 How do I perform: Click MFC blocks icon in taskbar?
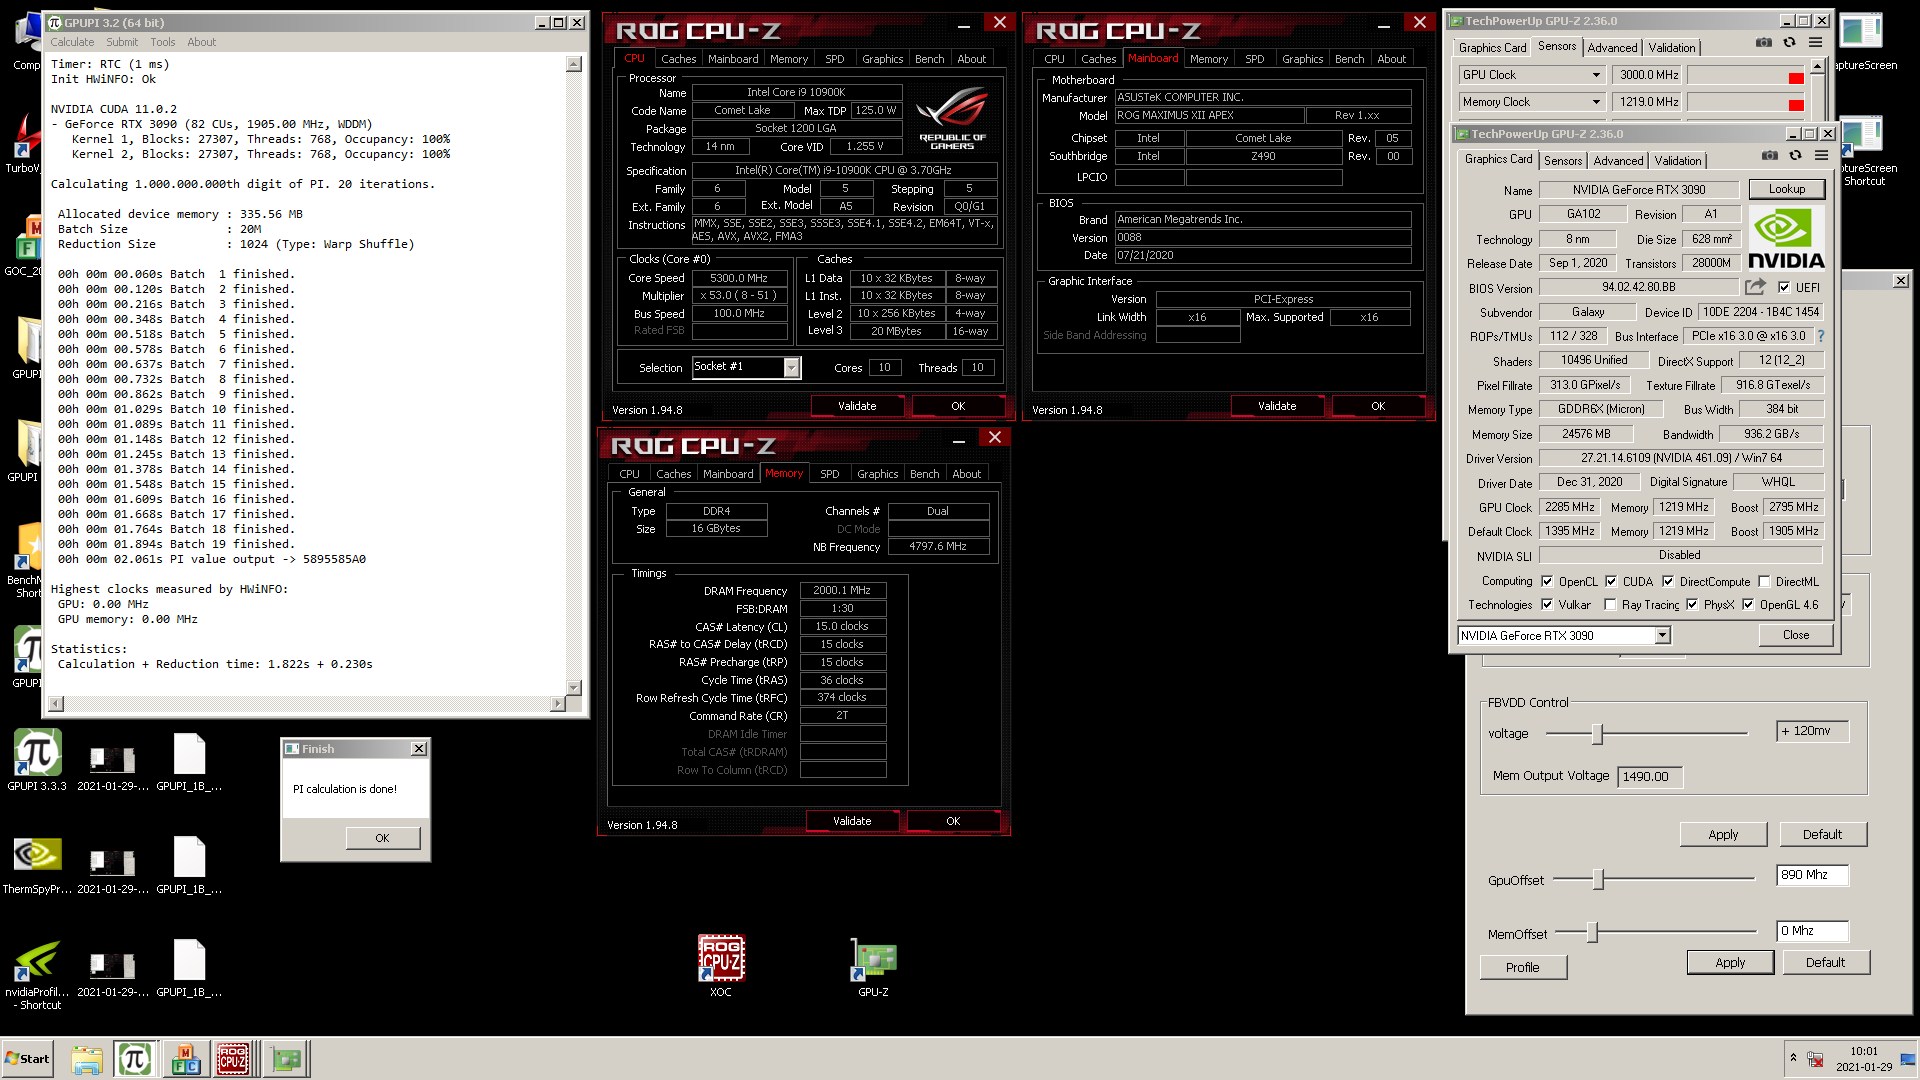pos(185,1059)
